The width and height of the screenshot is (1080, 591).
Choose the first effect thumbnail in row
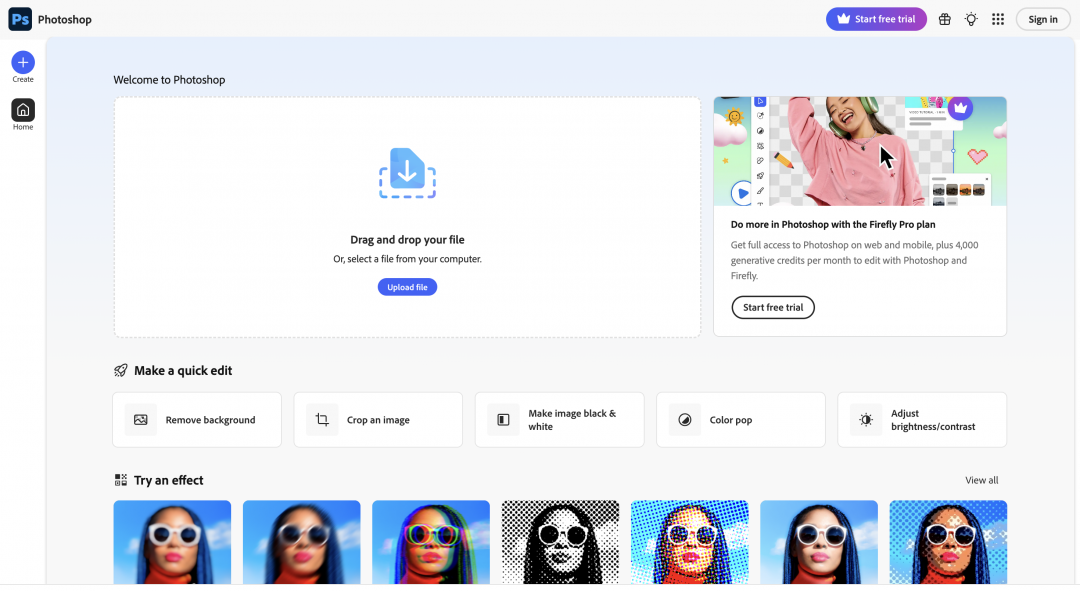tap(172, 541)
